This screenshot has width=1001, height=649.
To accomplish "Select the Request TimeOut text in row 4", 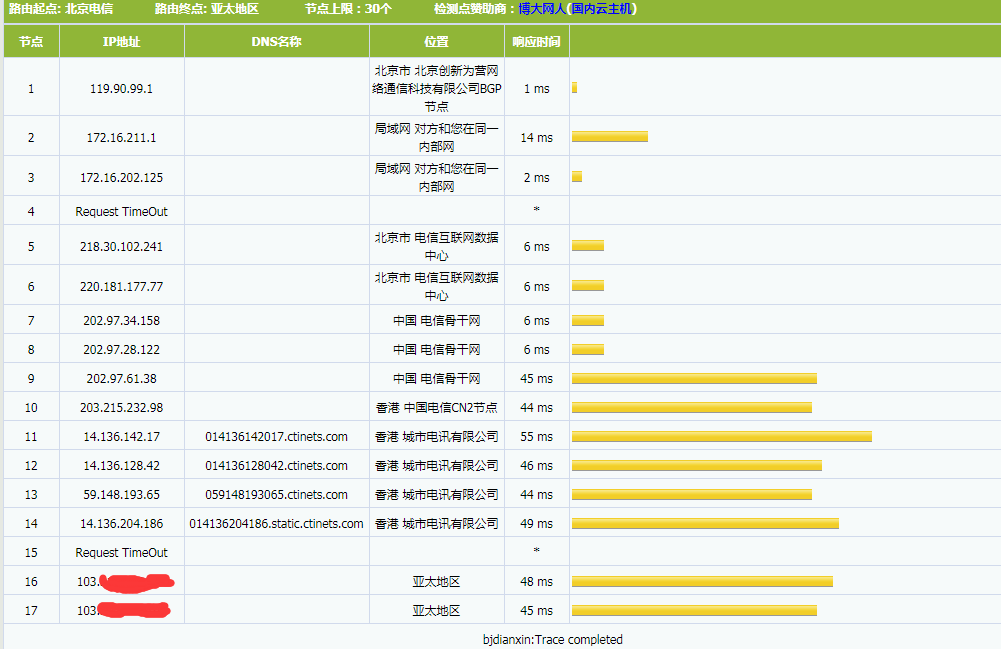I will 121,212.
